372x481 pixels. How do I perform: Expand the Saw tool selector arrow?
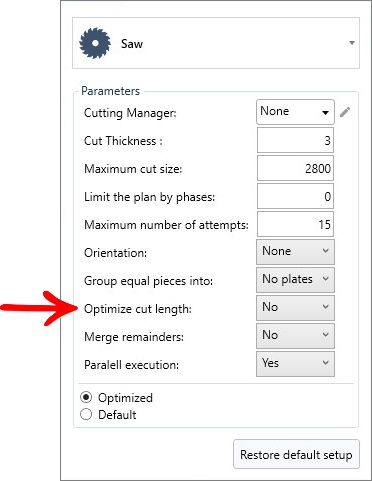(352, 43)
